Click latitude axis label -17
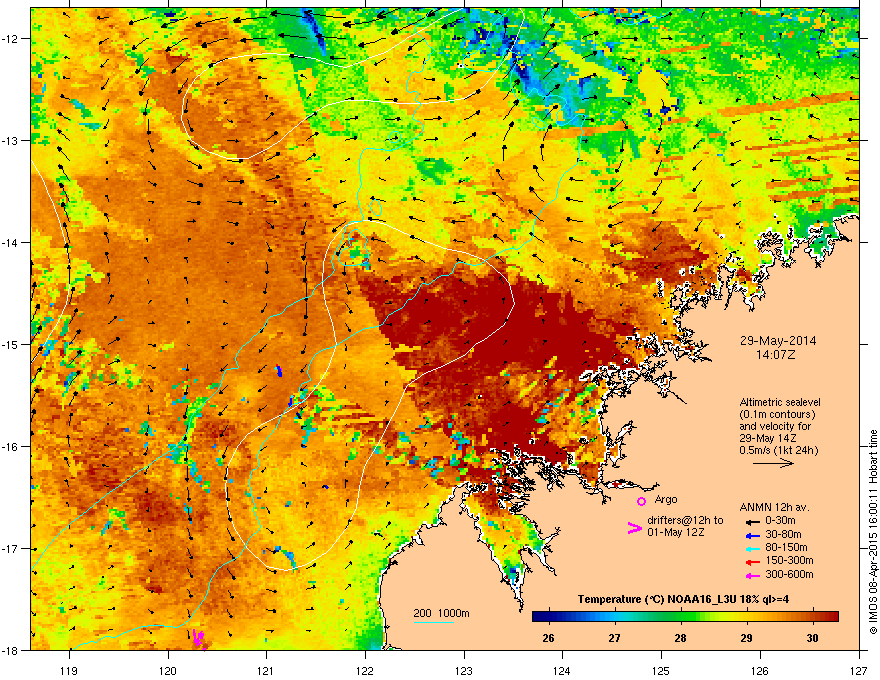Viewport: 880px width, 680px height. (x=10, y=549)
